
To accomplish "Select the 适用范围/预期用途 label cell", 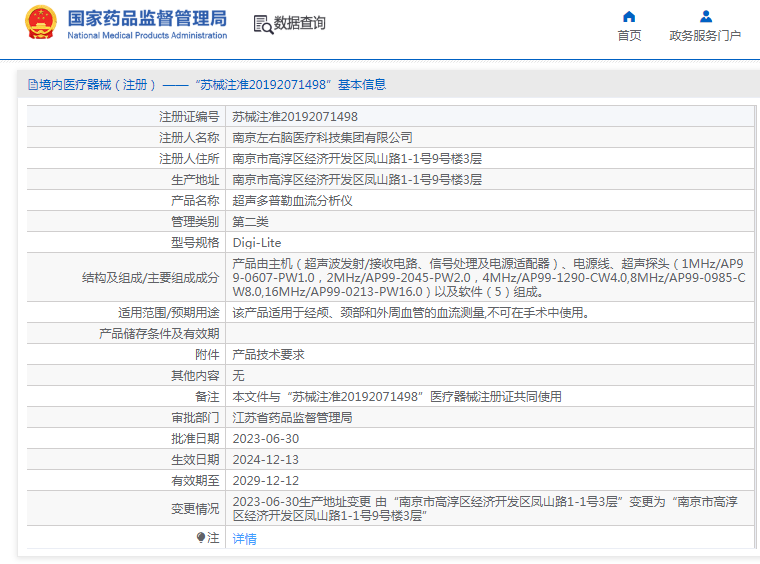I will pyautogui.click(x=127, y=313).
